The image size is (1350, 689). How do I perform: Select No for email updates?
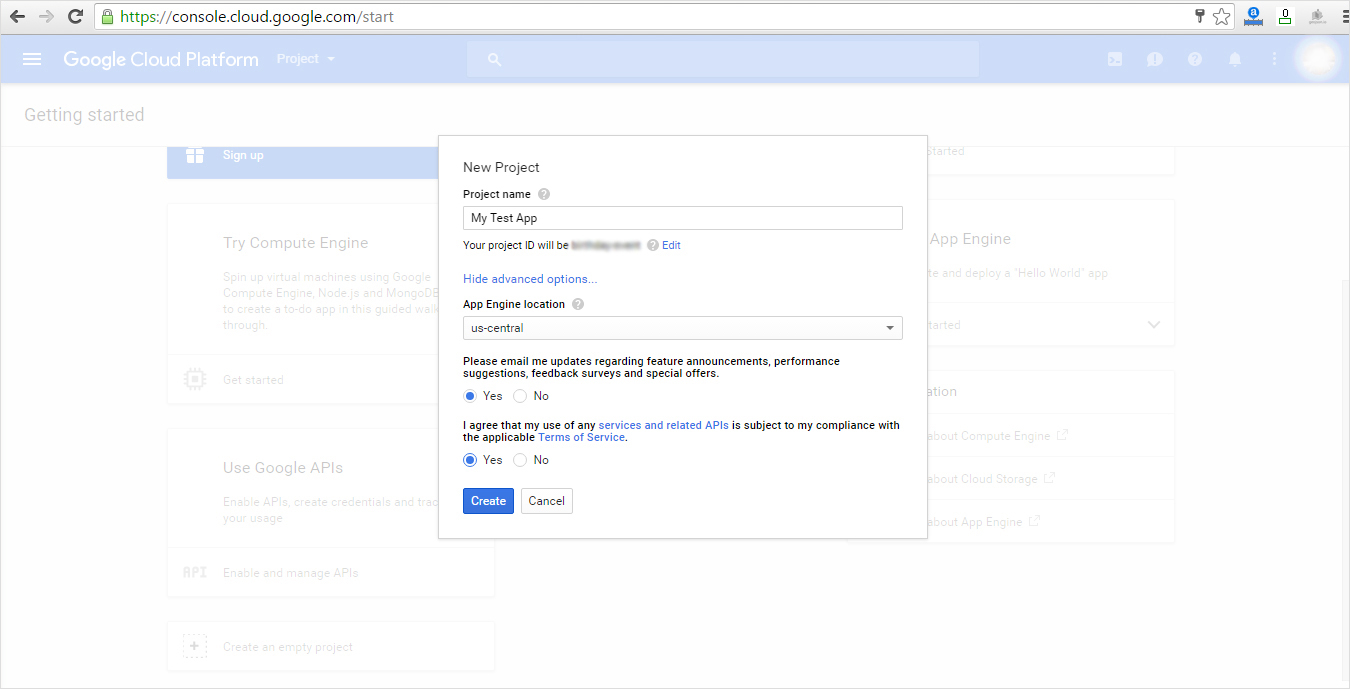point(520,396)
